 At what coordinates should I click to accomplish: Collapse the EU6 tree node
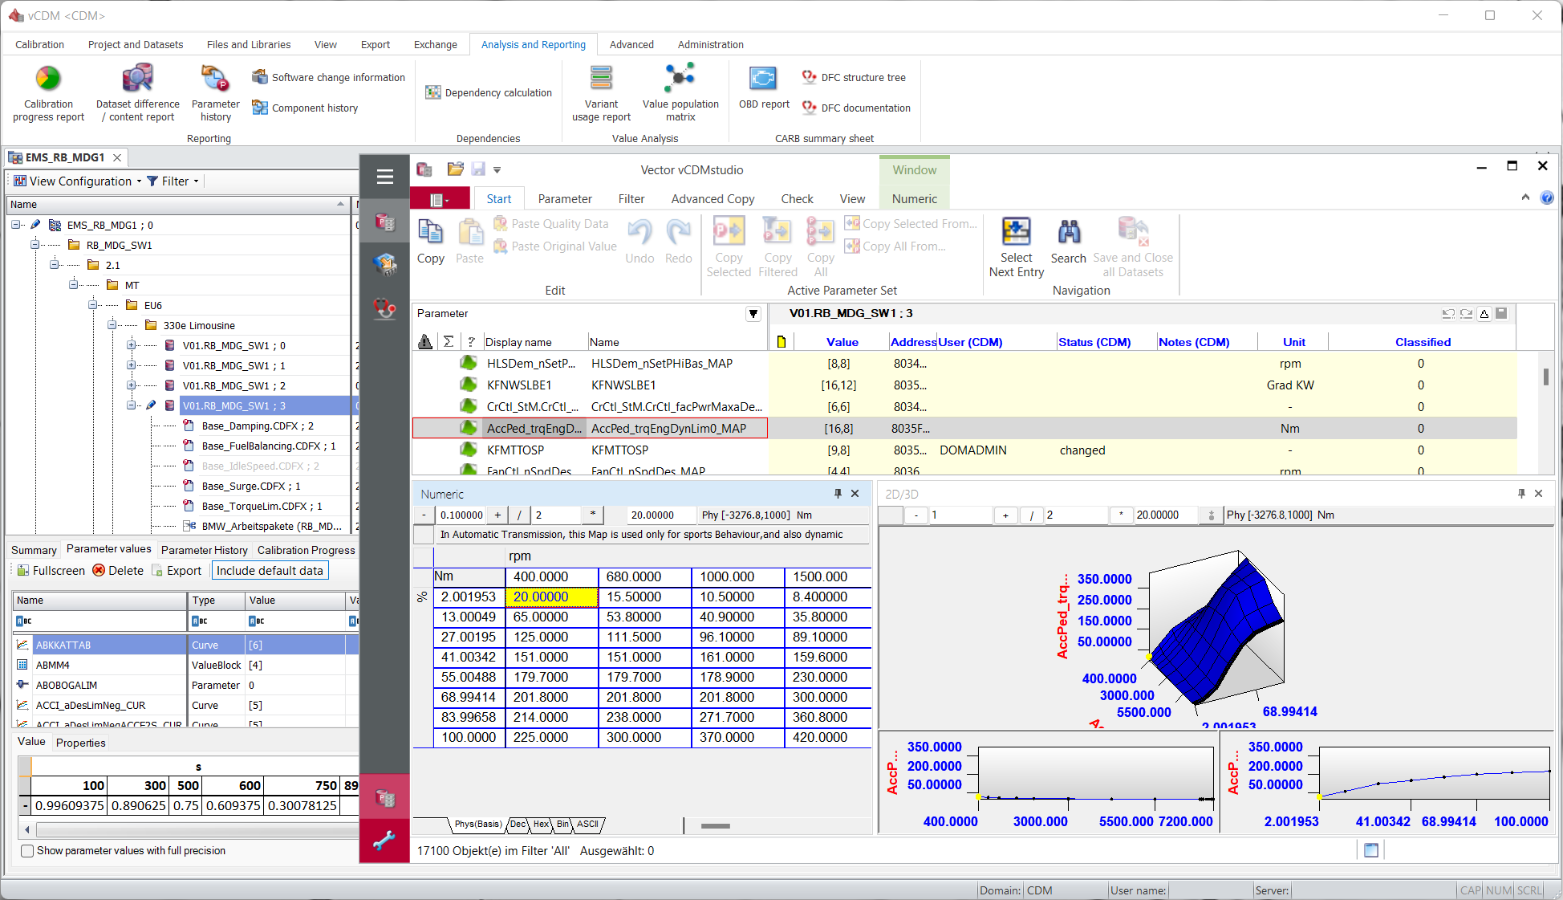[x=92, y=305]
